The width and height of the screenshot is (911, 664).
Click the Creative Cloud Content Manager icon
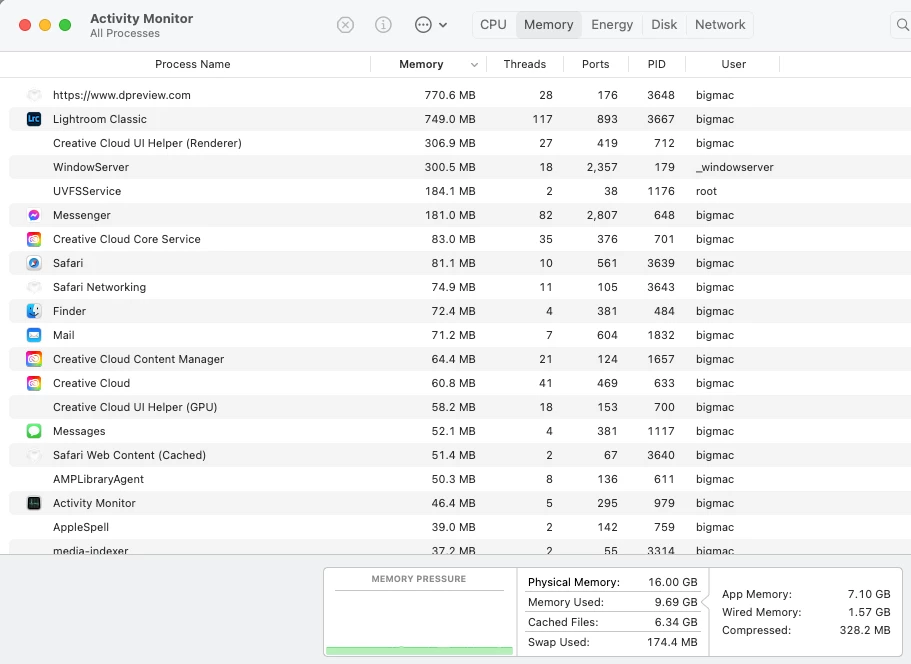tap(34, 359)
